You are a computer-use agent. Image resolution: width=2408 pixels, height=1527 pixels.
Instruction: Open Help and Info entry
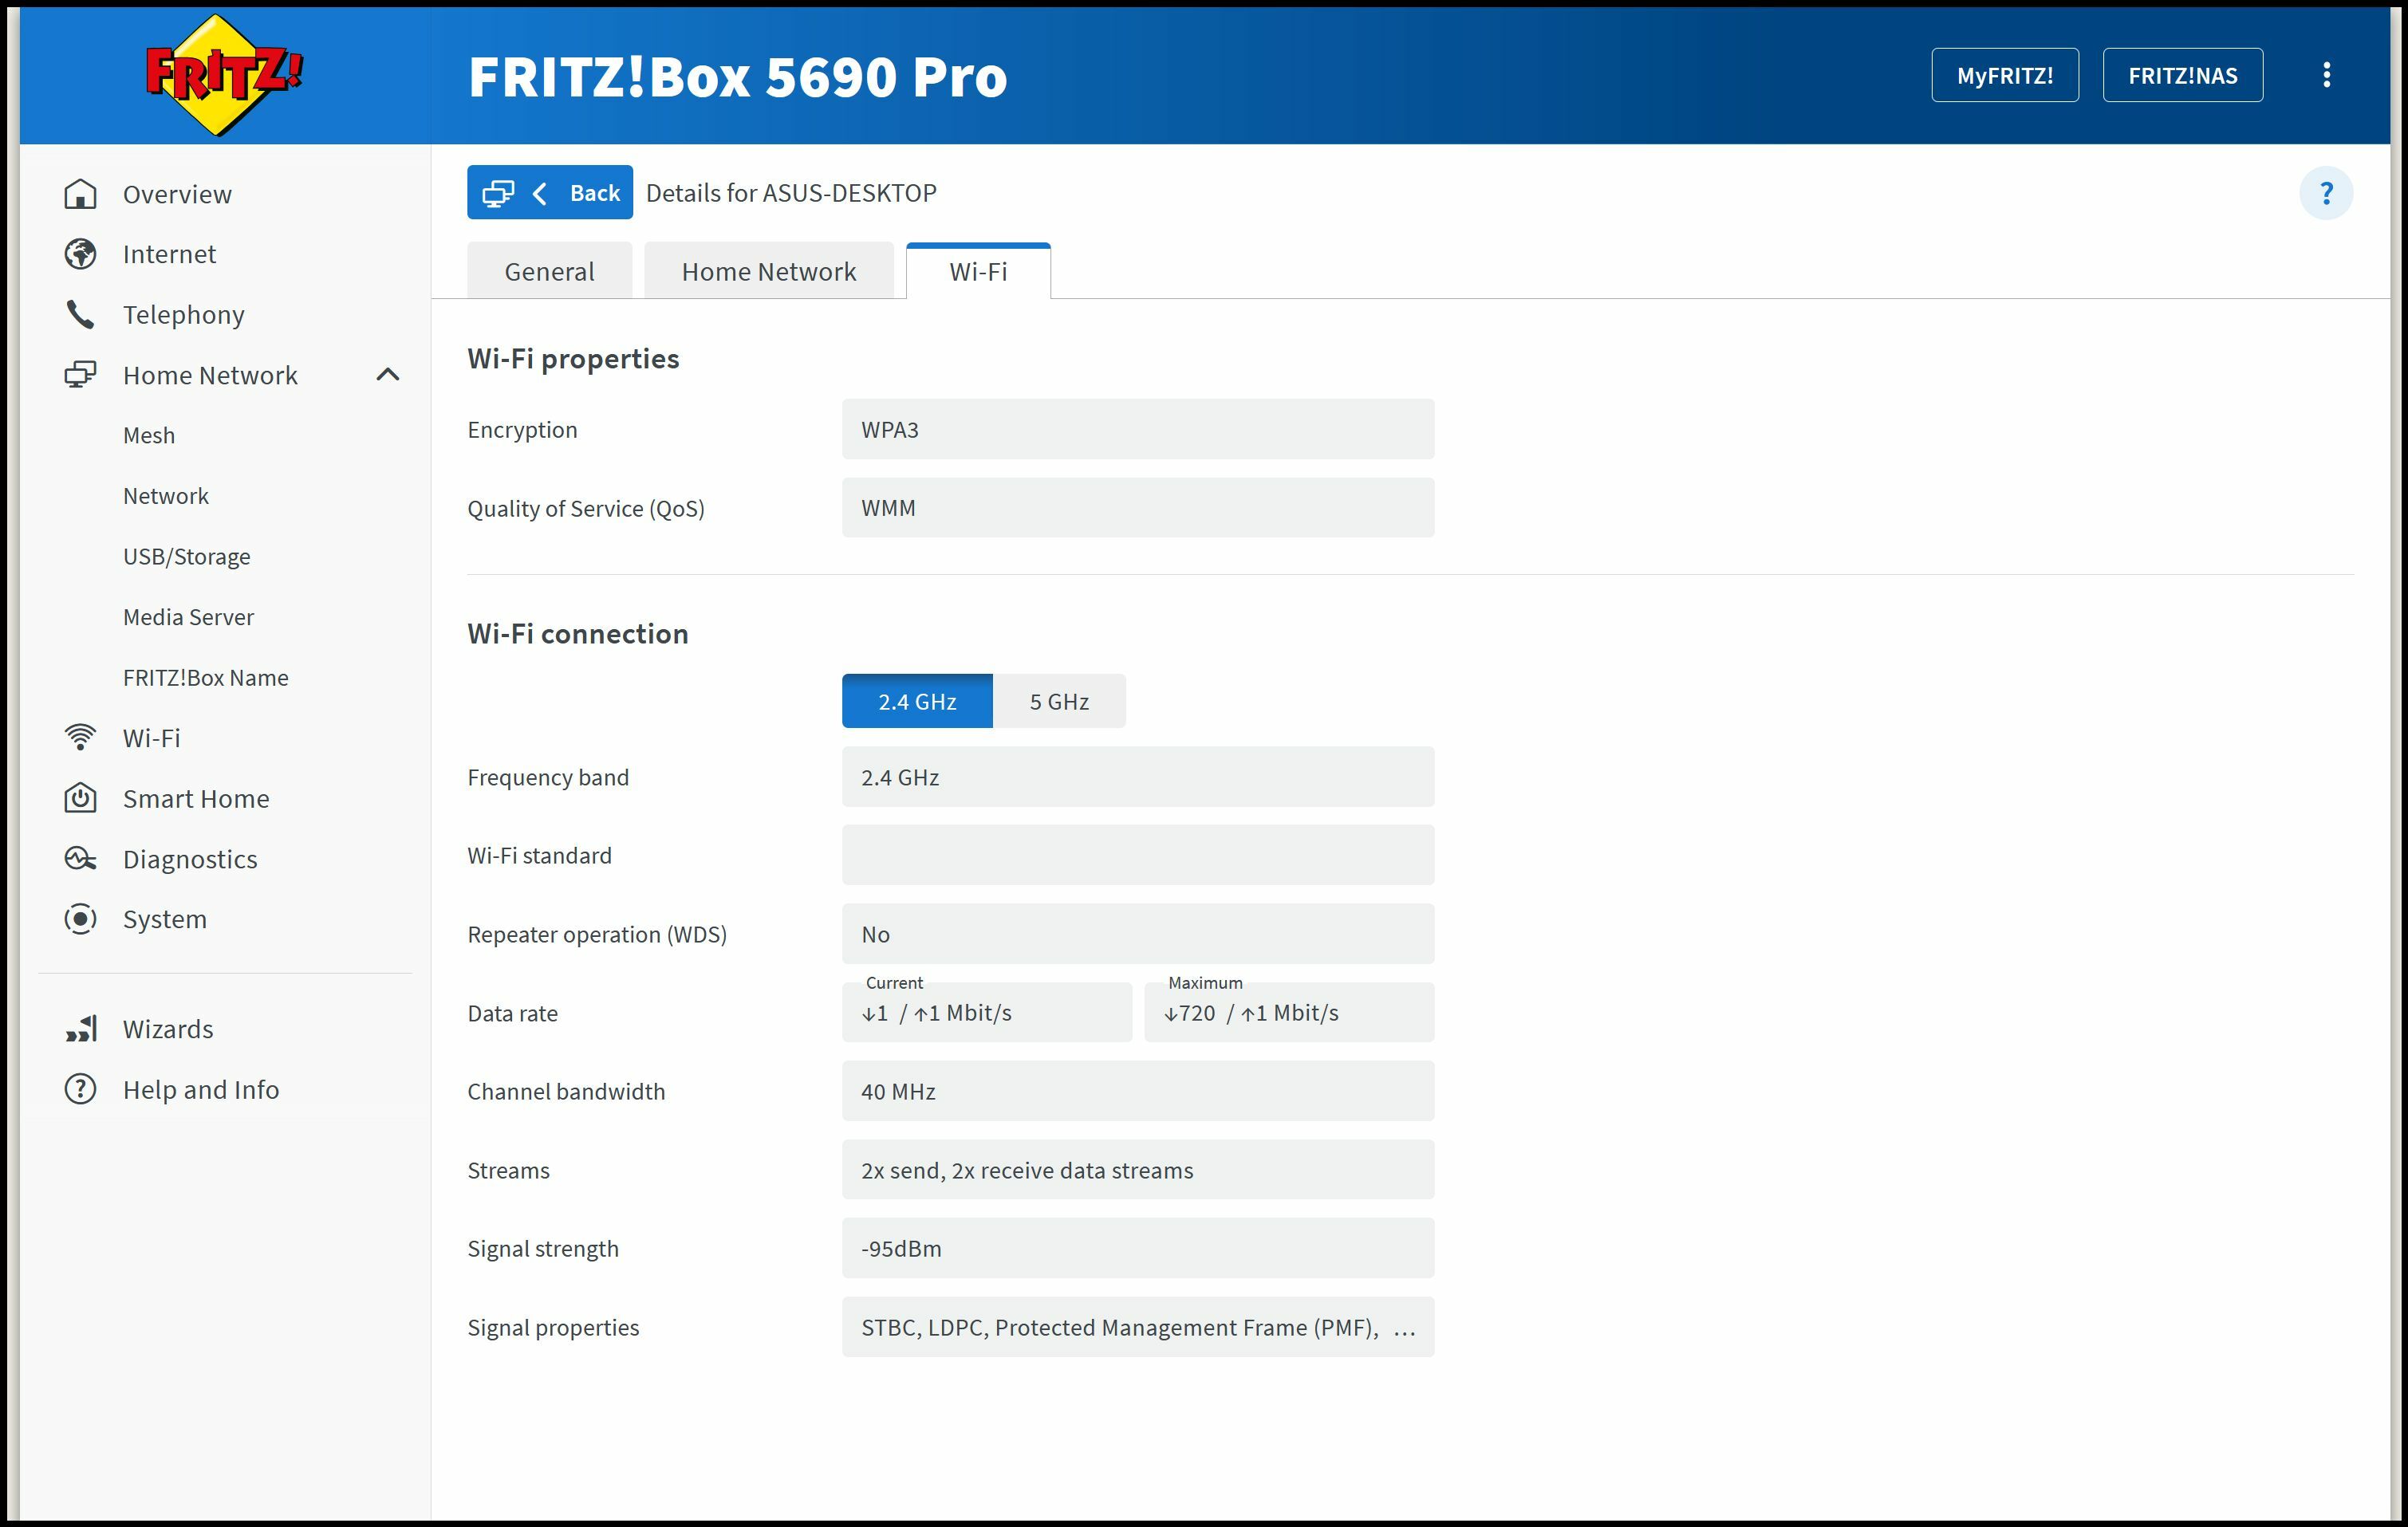click(201, 1090)
